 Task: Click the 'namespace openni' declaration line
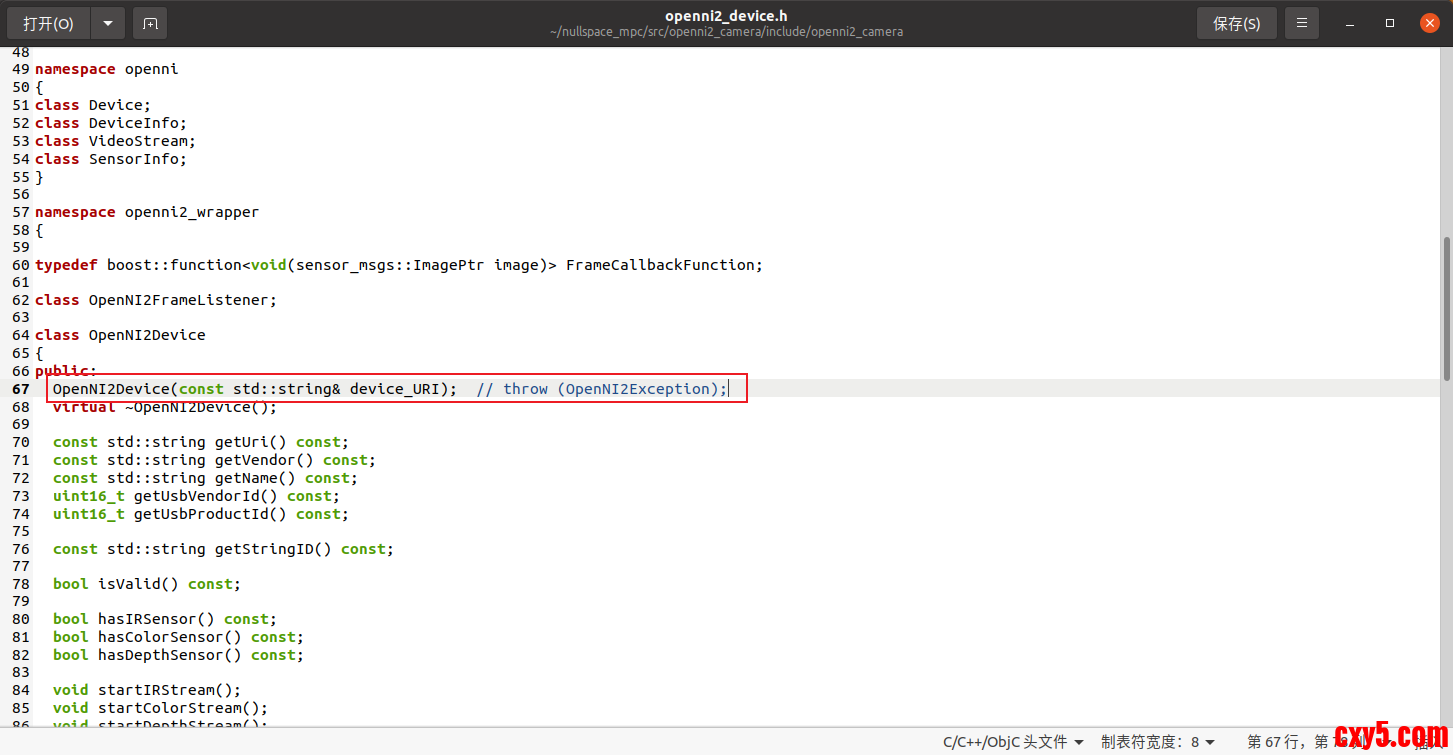[x=106, y=70]
